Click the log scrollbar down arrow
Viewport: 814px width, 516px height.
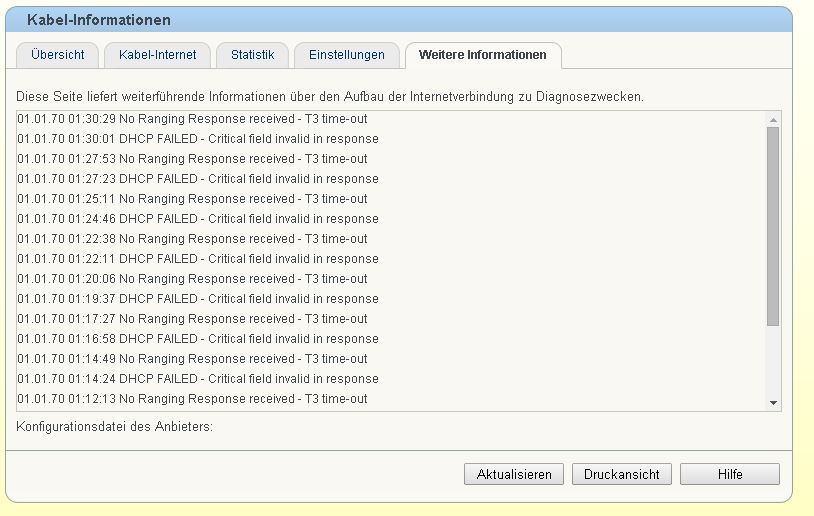point(773,402)
